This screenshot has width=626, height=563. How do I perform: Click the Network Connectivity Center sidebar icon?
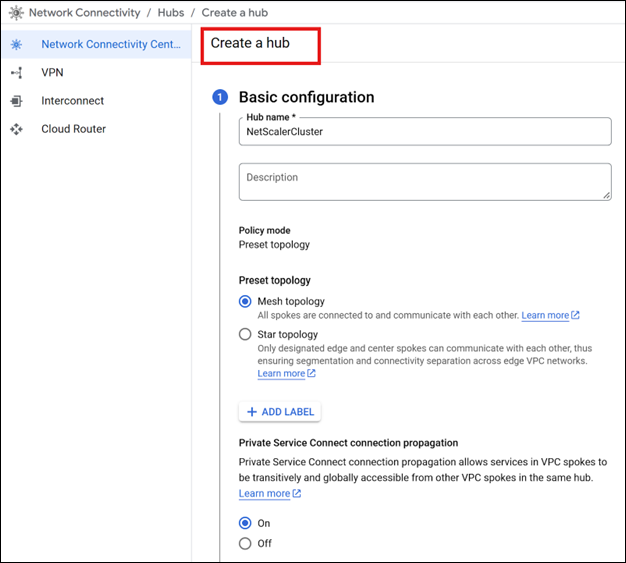pyautogui.click(x=16, y=45)
